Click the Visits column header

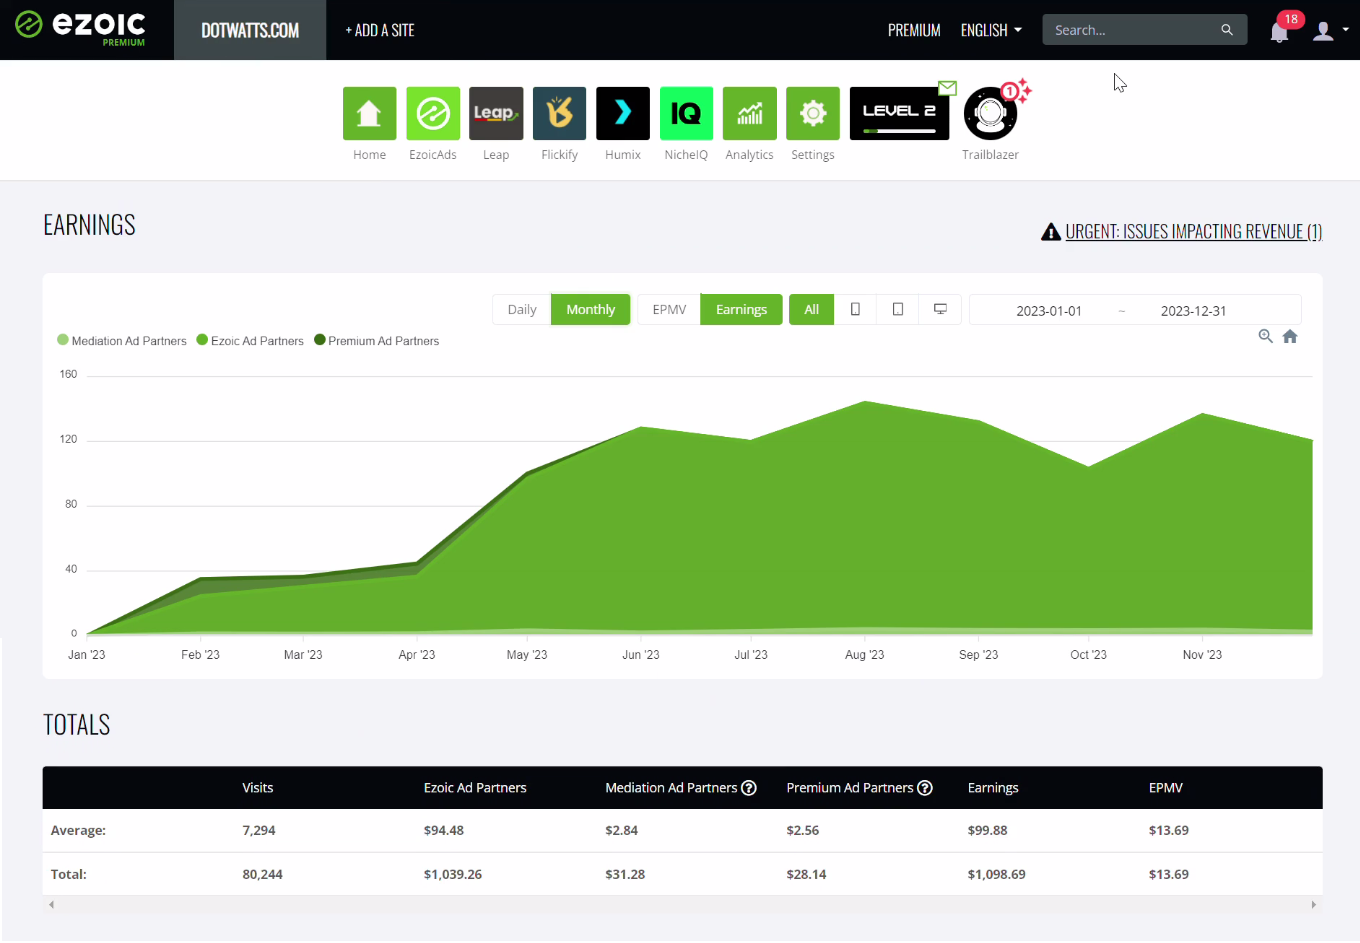pos(258,788)
